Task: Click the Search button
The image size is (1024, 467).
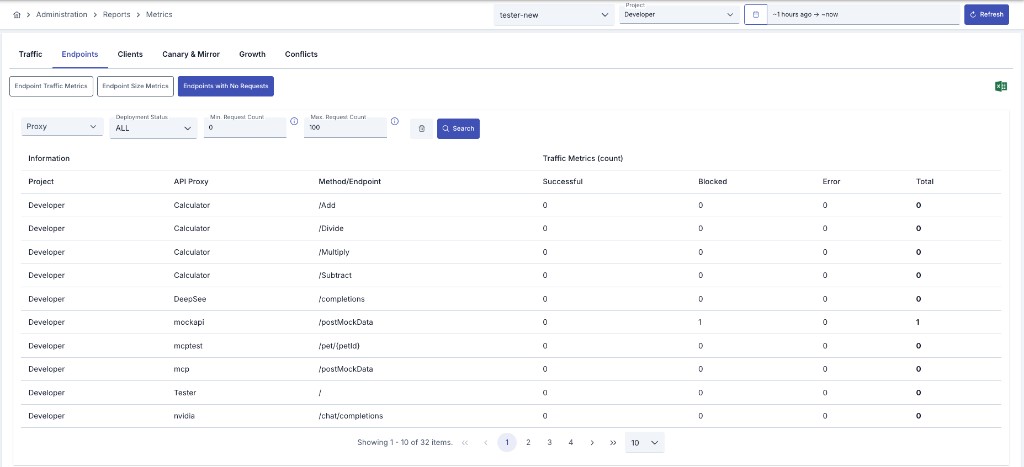Action: [x=458, y=129]
